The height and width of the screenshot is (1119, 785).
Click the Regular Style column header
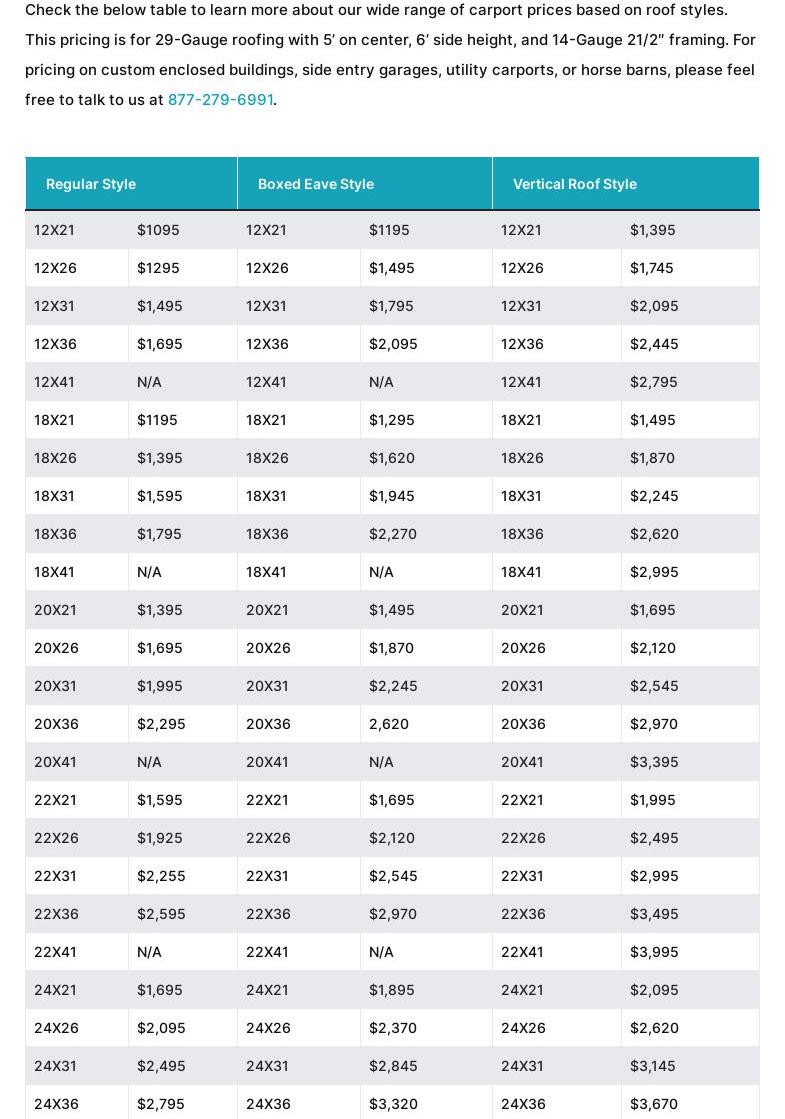[x=91, y=184]
